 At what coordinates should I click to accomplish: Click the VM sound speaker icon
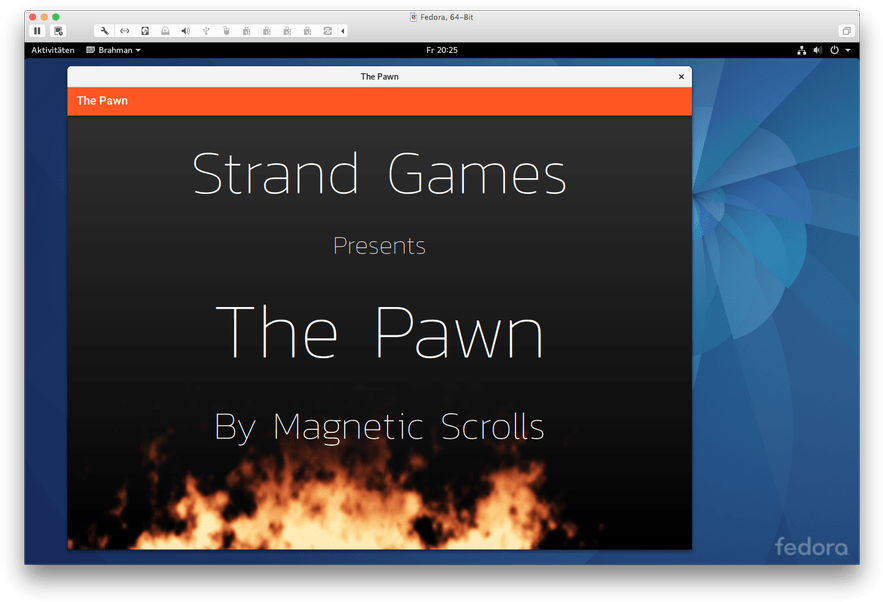pyautogui.click(x=185, y=31)
